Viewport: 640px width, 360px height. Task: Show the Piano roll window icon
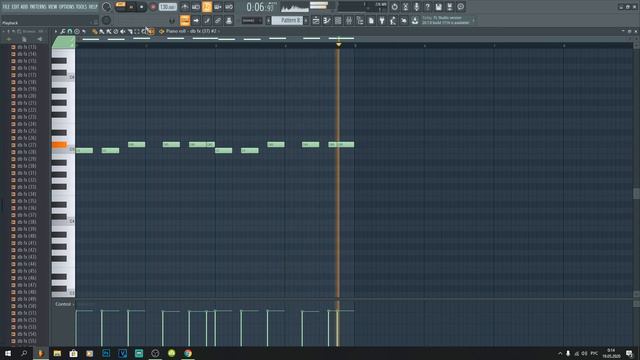pyautogui.click(x=327, y=20)
